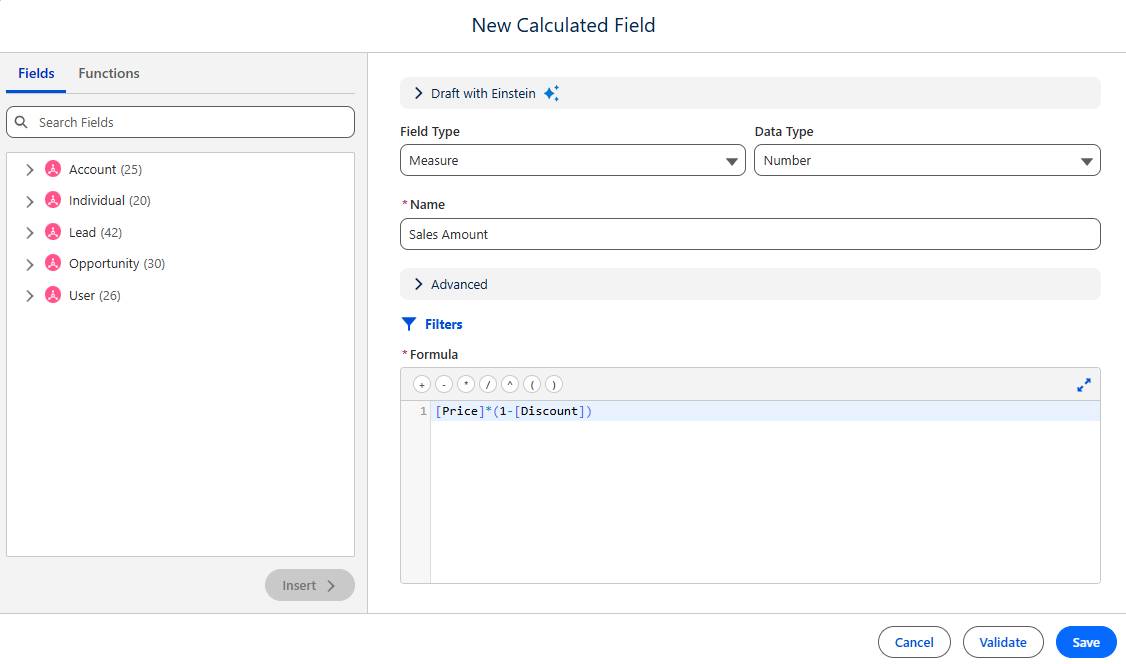Validate the calculated field formula

coord(1003,642)
